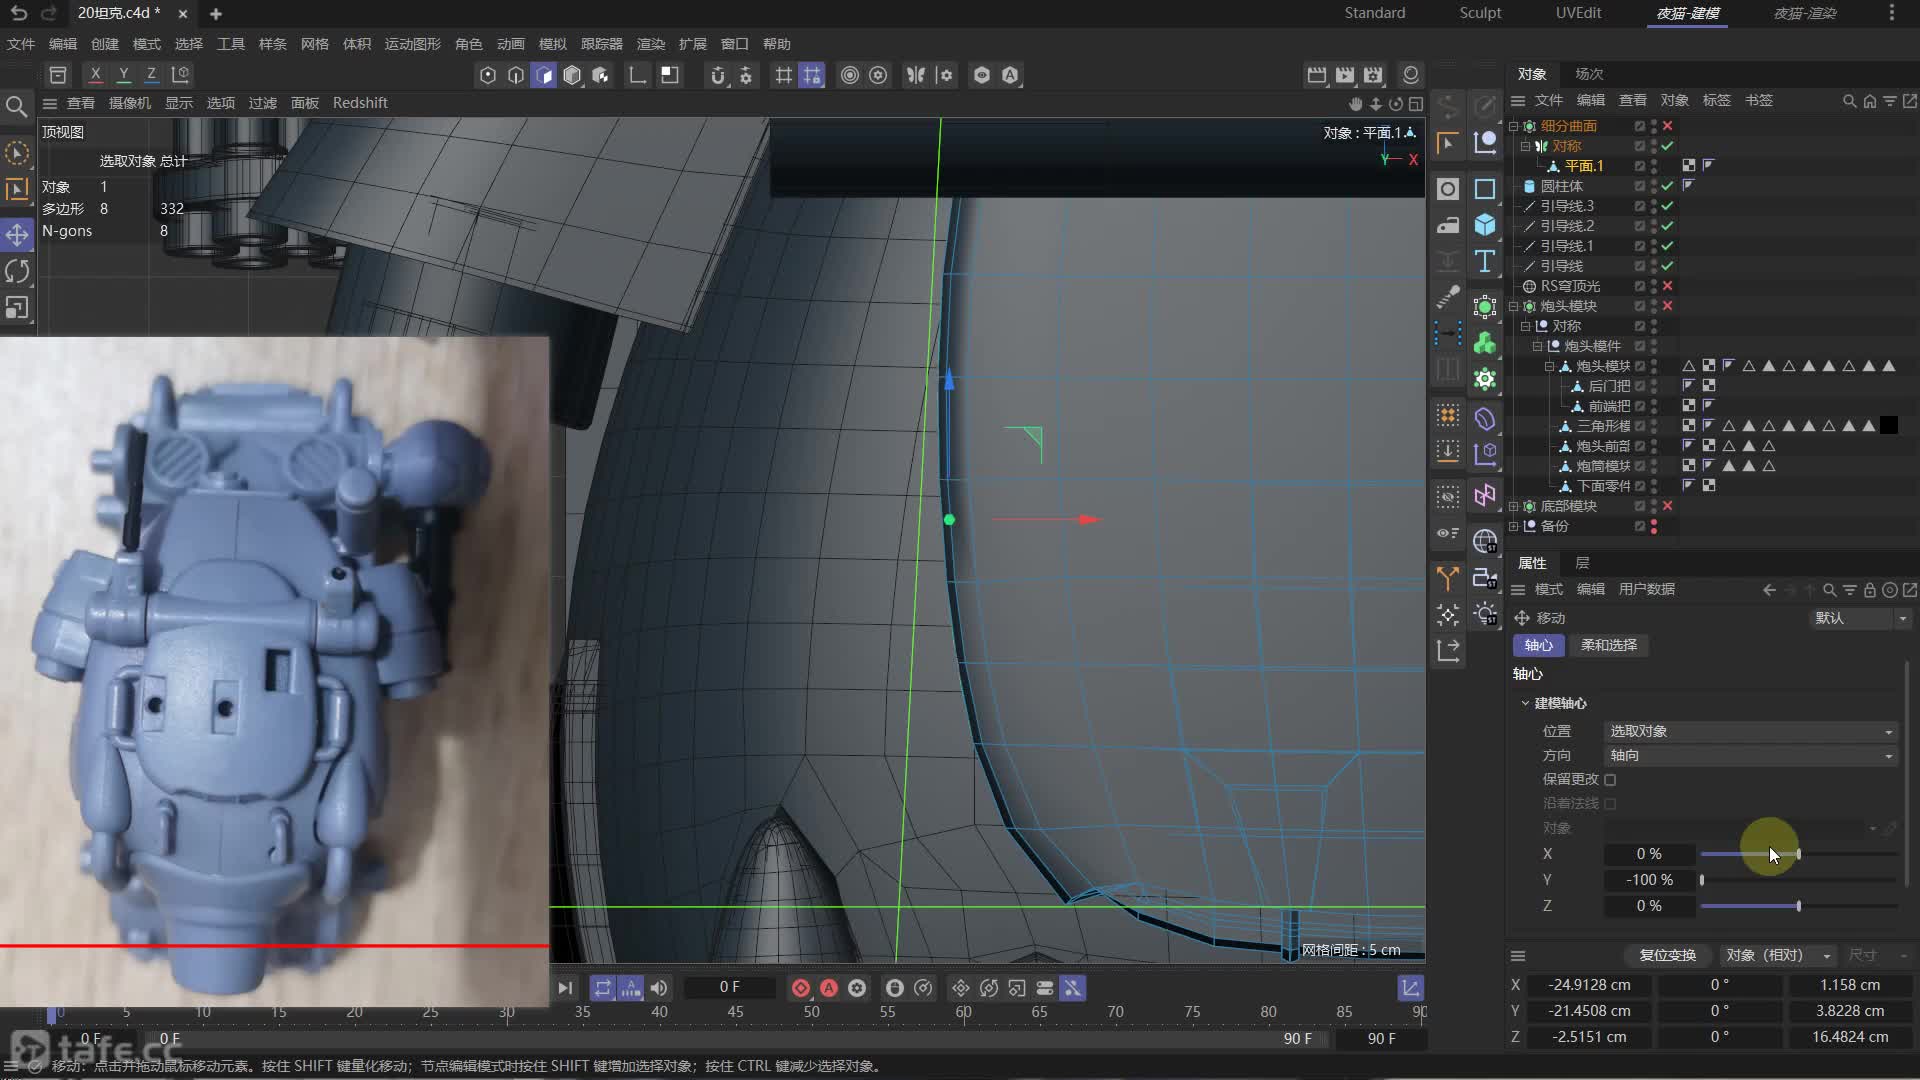Image resolution: width=1920 pixels, height=1080 pixels.
Task: Open the 方向 轴向 dropdown
Action: [x=1750, y=755]
